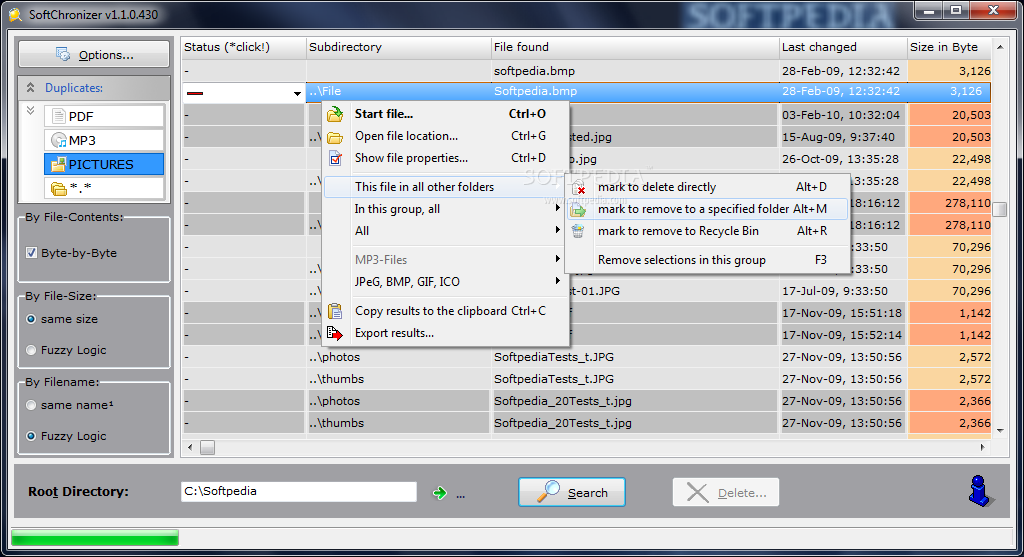Click the green progress bar
The image size is (1024, 557).
point(95,538)
